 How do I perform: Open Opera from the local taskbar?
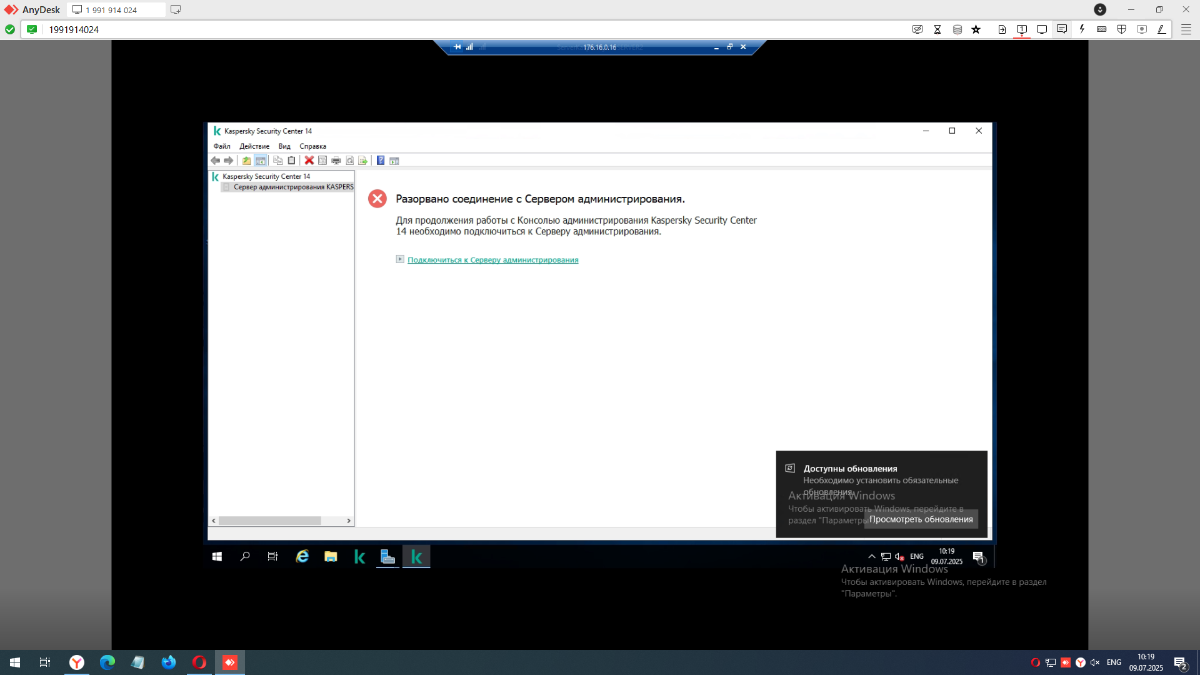(199, 662)
